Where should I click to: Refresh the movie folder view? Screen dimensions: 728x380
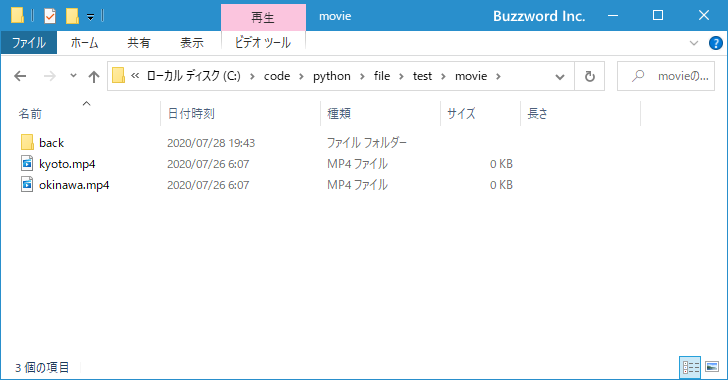click(x=590, y=76)
